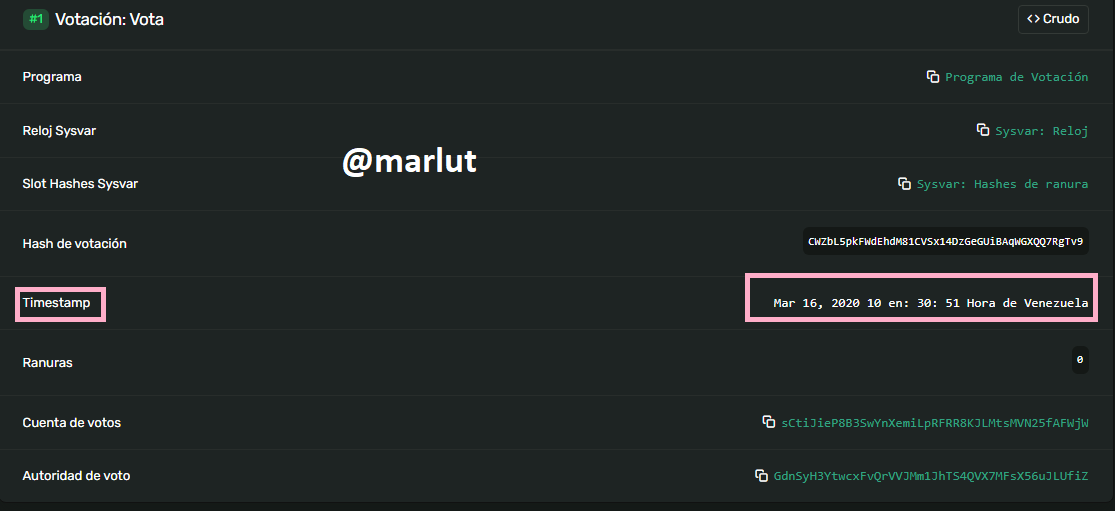
Task: Click the Slot Hashes Sysvar label
Action: [x=80, y=184]
